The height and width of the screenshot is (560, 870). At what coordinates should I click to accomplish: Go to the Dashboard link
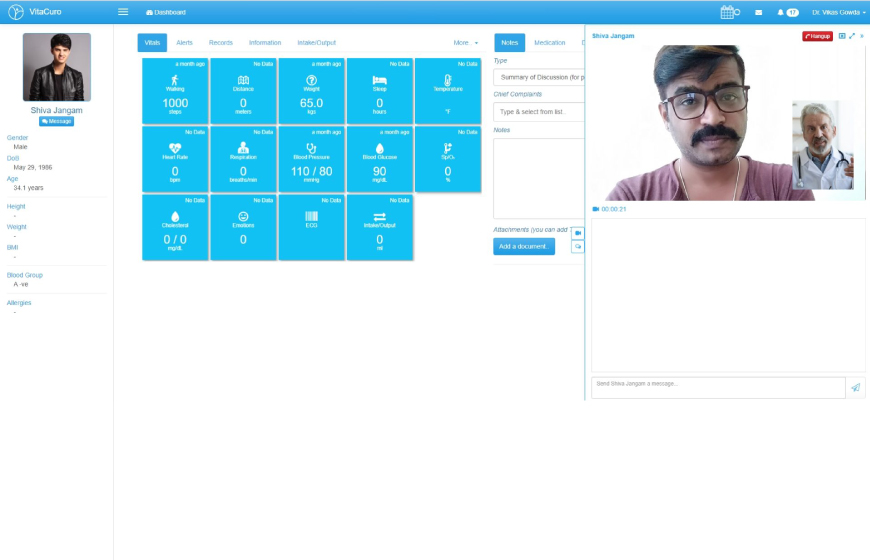coord(166,12)
